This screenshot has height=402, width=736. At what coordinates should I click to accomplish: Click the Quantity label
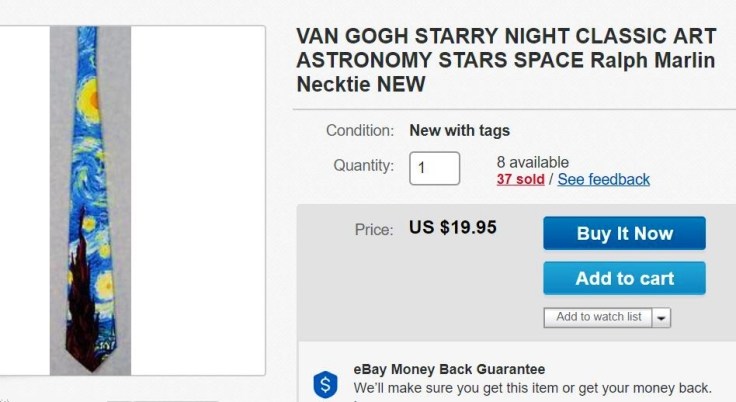(364, 166)
